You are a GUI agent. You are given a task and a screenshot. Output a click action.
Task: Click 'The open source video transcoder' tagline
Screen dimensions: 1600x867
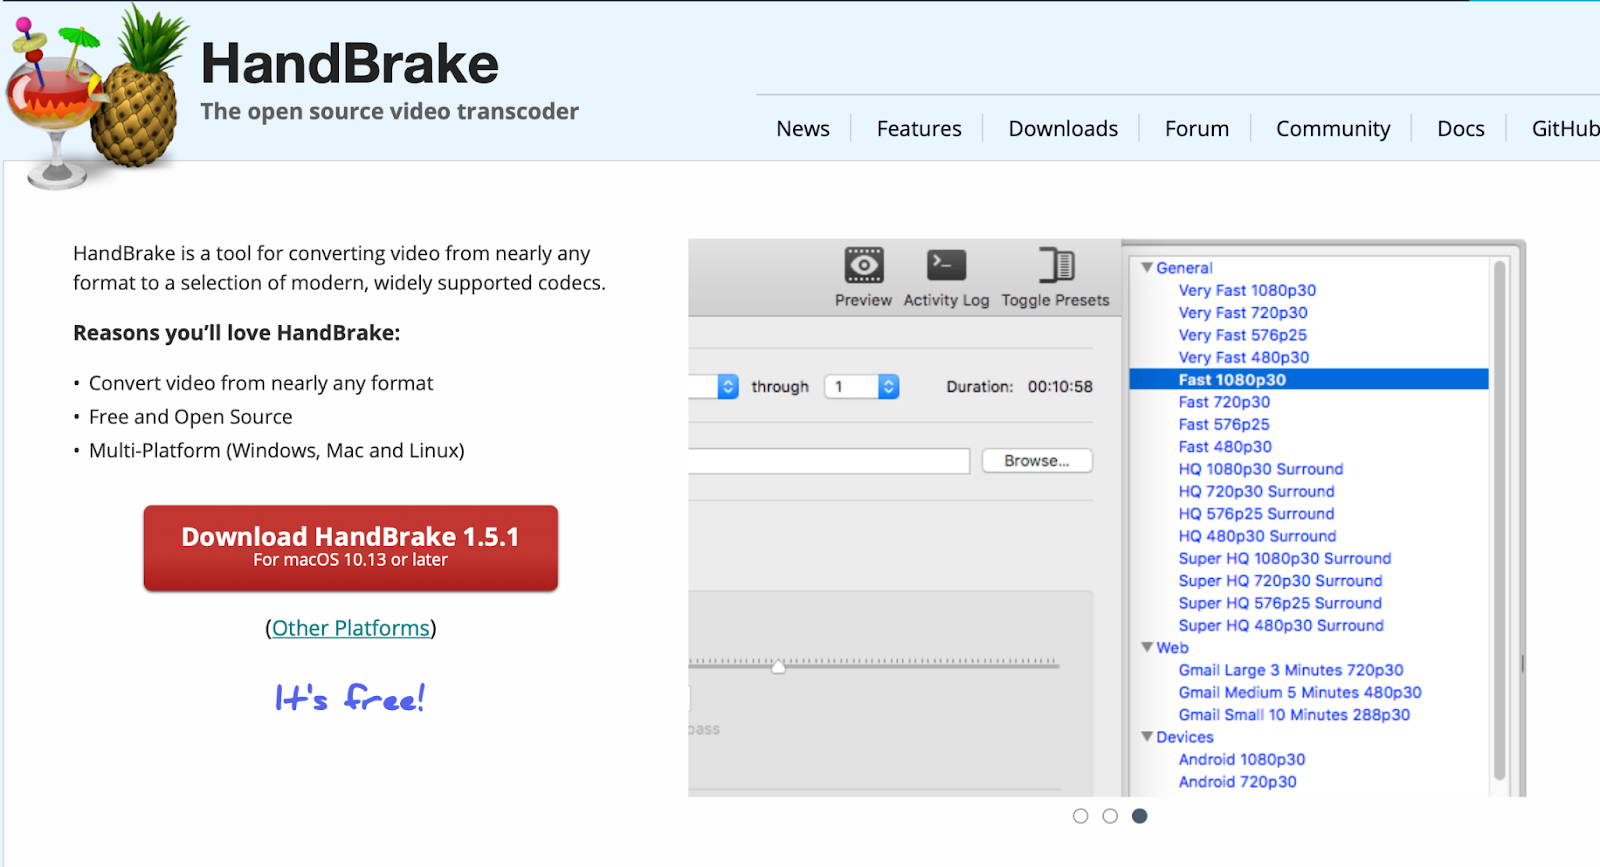[389, 111]
